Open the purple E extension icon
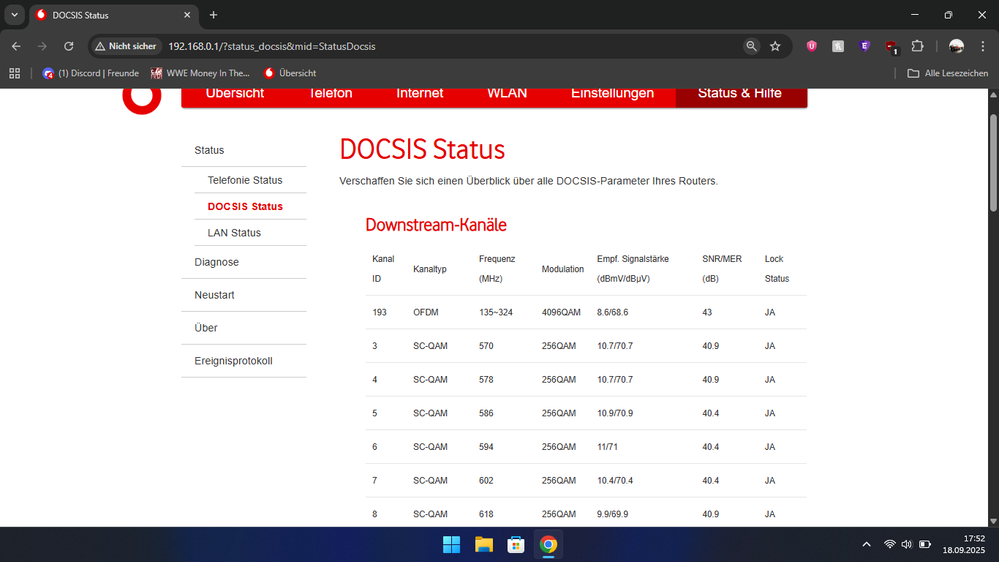The width and height of the screenshot is (999, 562). [x=864, y=47]
